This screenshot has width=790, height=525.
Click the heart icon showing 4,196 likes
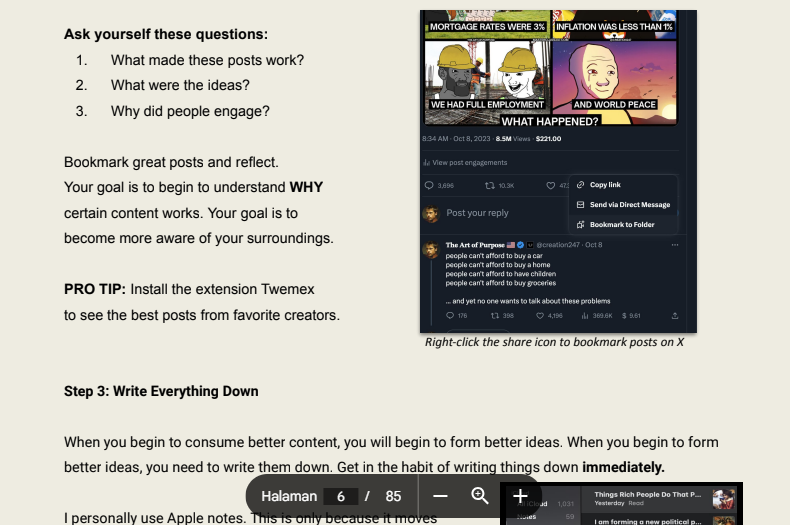pyautogui.click(x=541, y=316)
